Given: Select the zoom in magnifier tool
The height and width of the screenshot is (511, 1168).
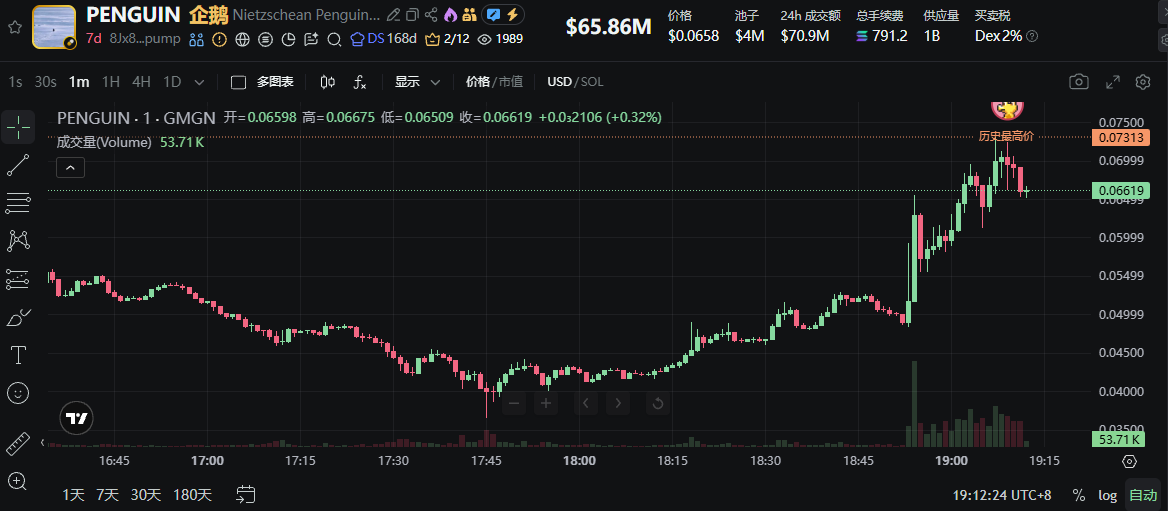Looking at the screenshot, I should tap(18, 480).
